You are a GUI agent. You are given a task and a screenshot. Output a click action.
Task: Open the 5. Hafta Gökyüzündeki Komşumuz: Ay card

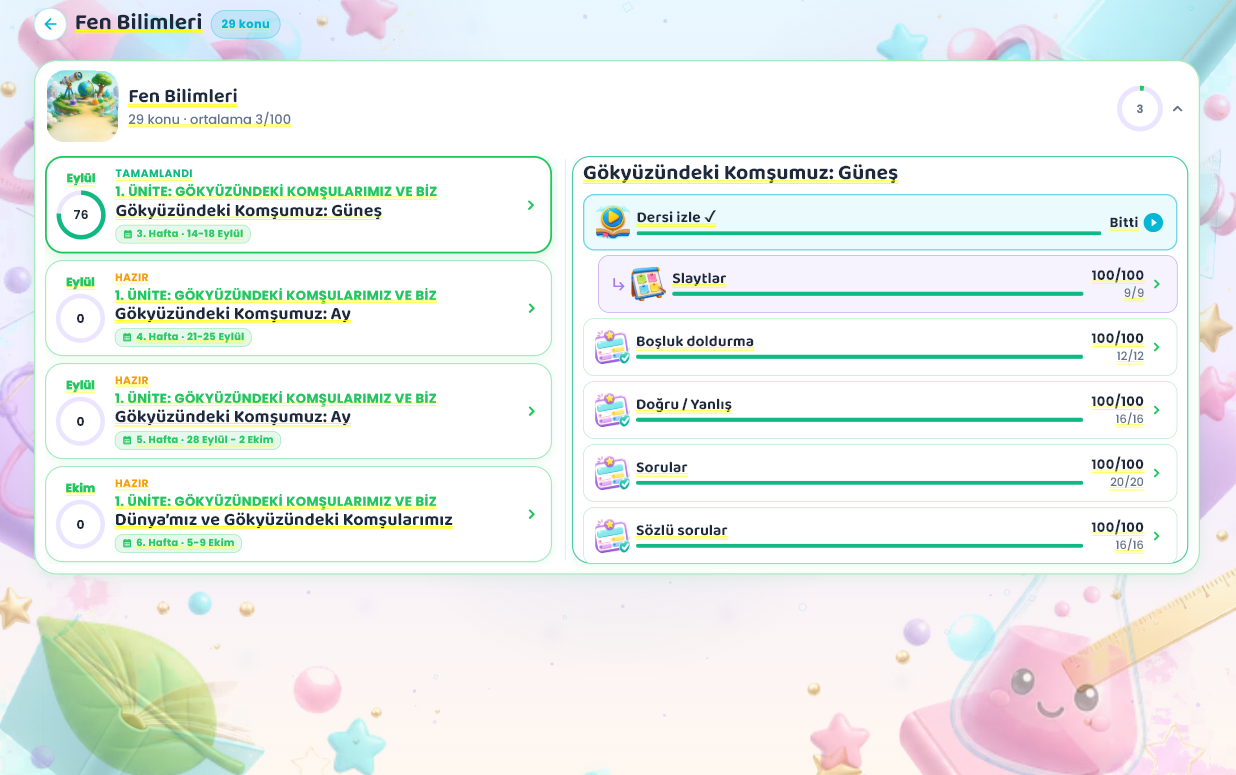[x=298, y=411]
